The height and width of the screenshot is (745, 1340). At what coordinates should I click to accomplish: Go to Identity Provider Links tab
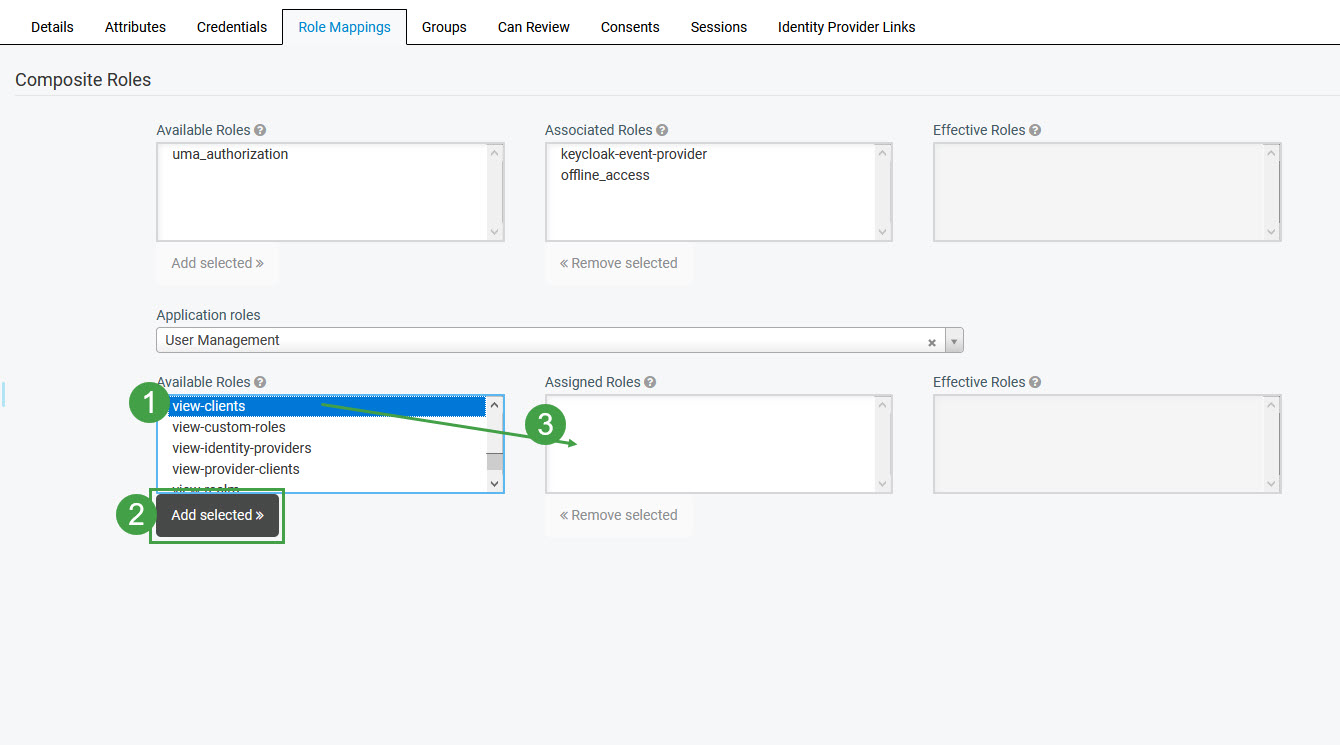[846, 27]
